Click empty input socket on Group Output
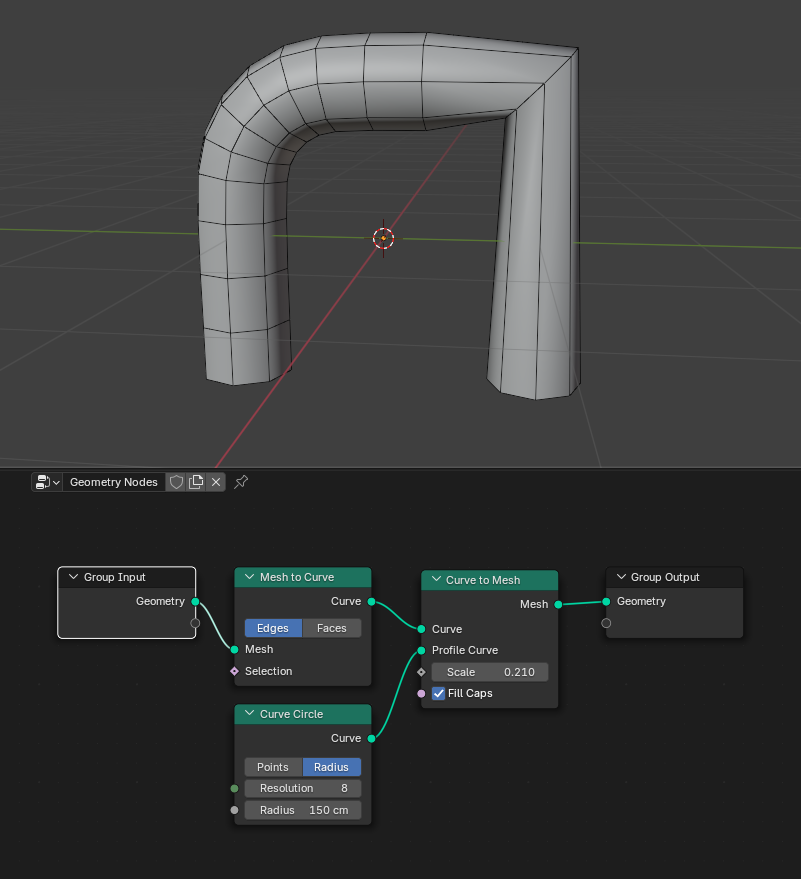The width and height of the screenshot is (801, 879). pyautogui.click(x=606, y=623)
